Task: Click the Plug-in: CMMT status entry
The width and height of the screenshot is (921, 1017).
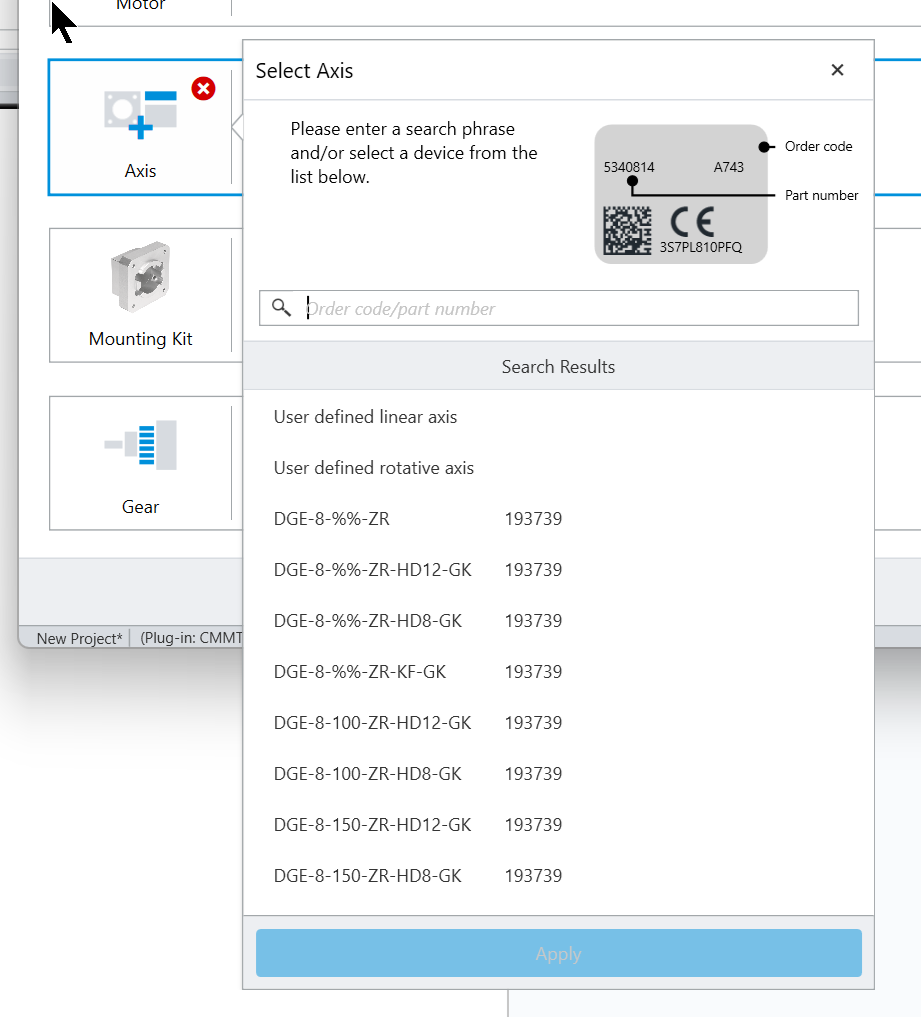Action: (x=191, y=638)
